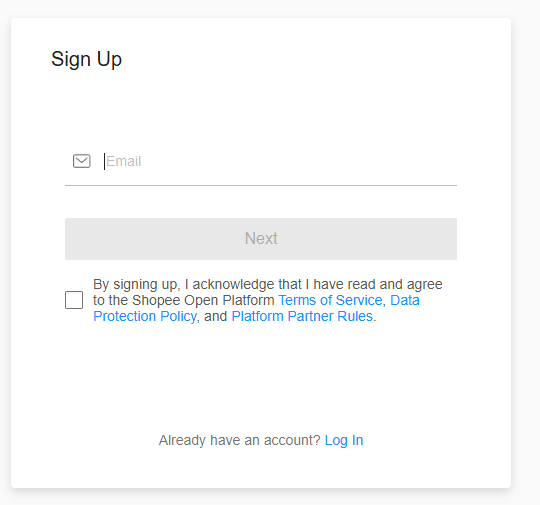Click the 'By signing up, I acknowledge' text

click(184, 285)
